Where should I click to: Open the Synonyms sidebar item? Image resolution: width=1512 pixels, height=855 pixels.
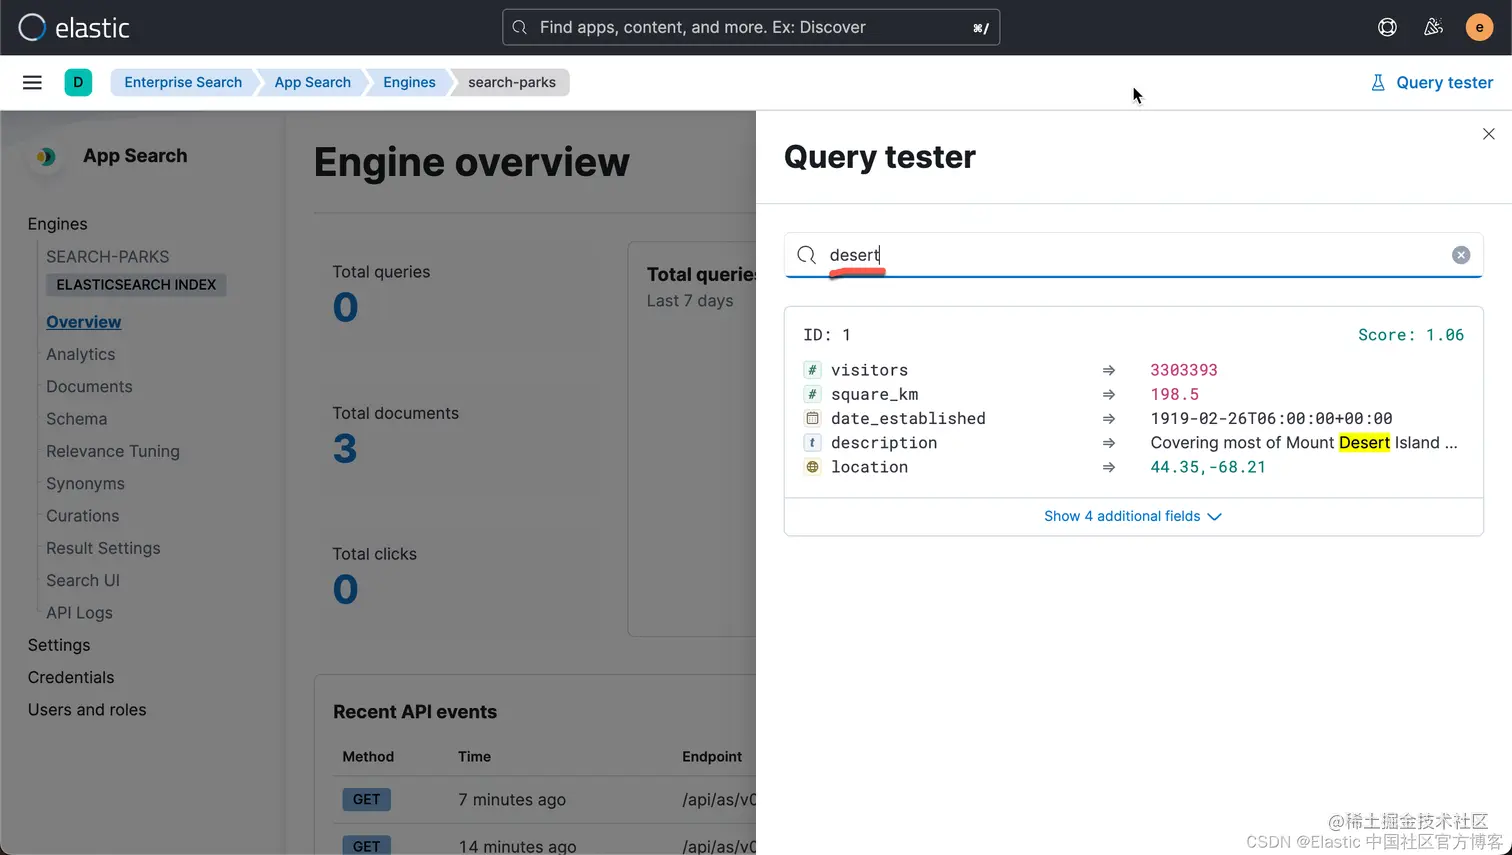point(85,483)
